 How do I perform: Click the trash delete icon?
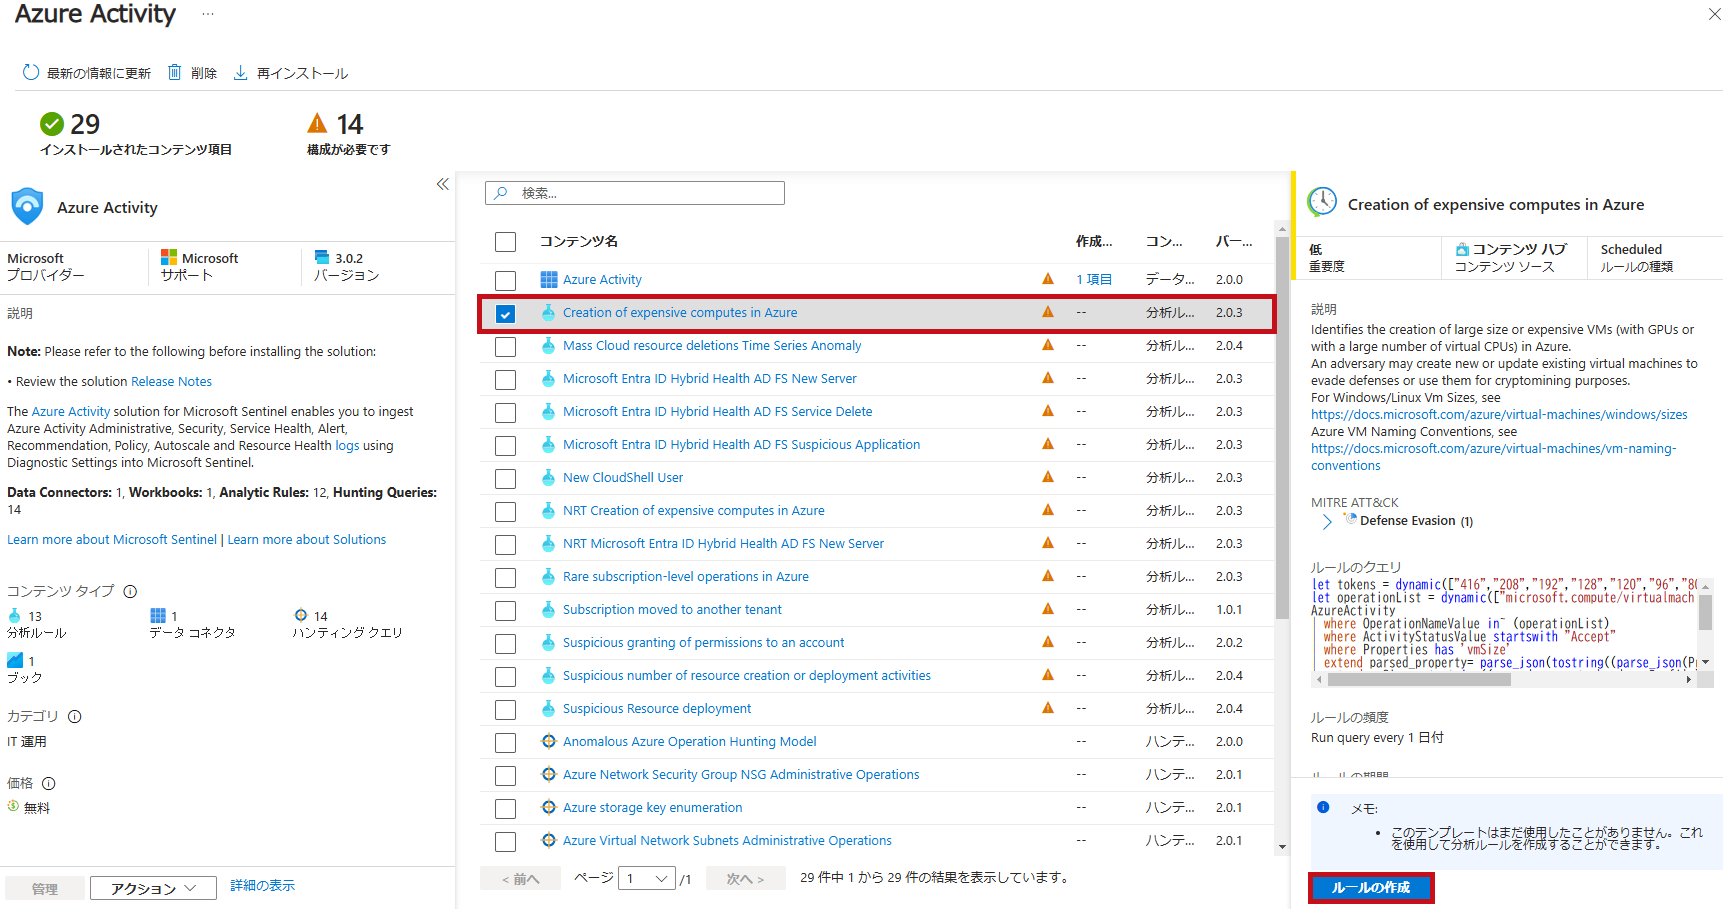175,73
